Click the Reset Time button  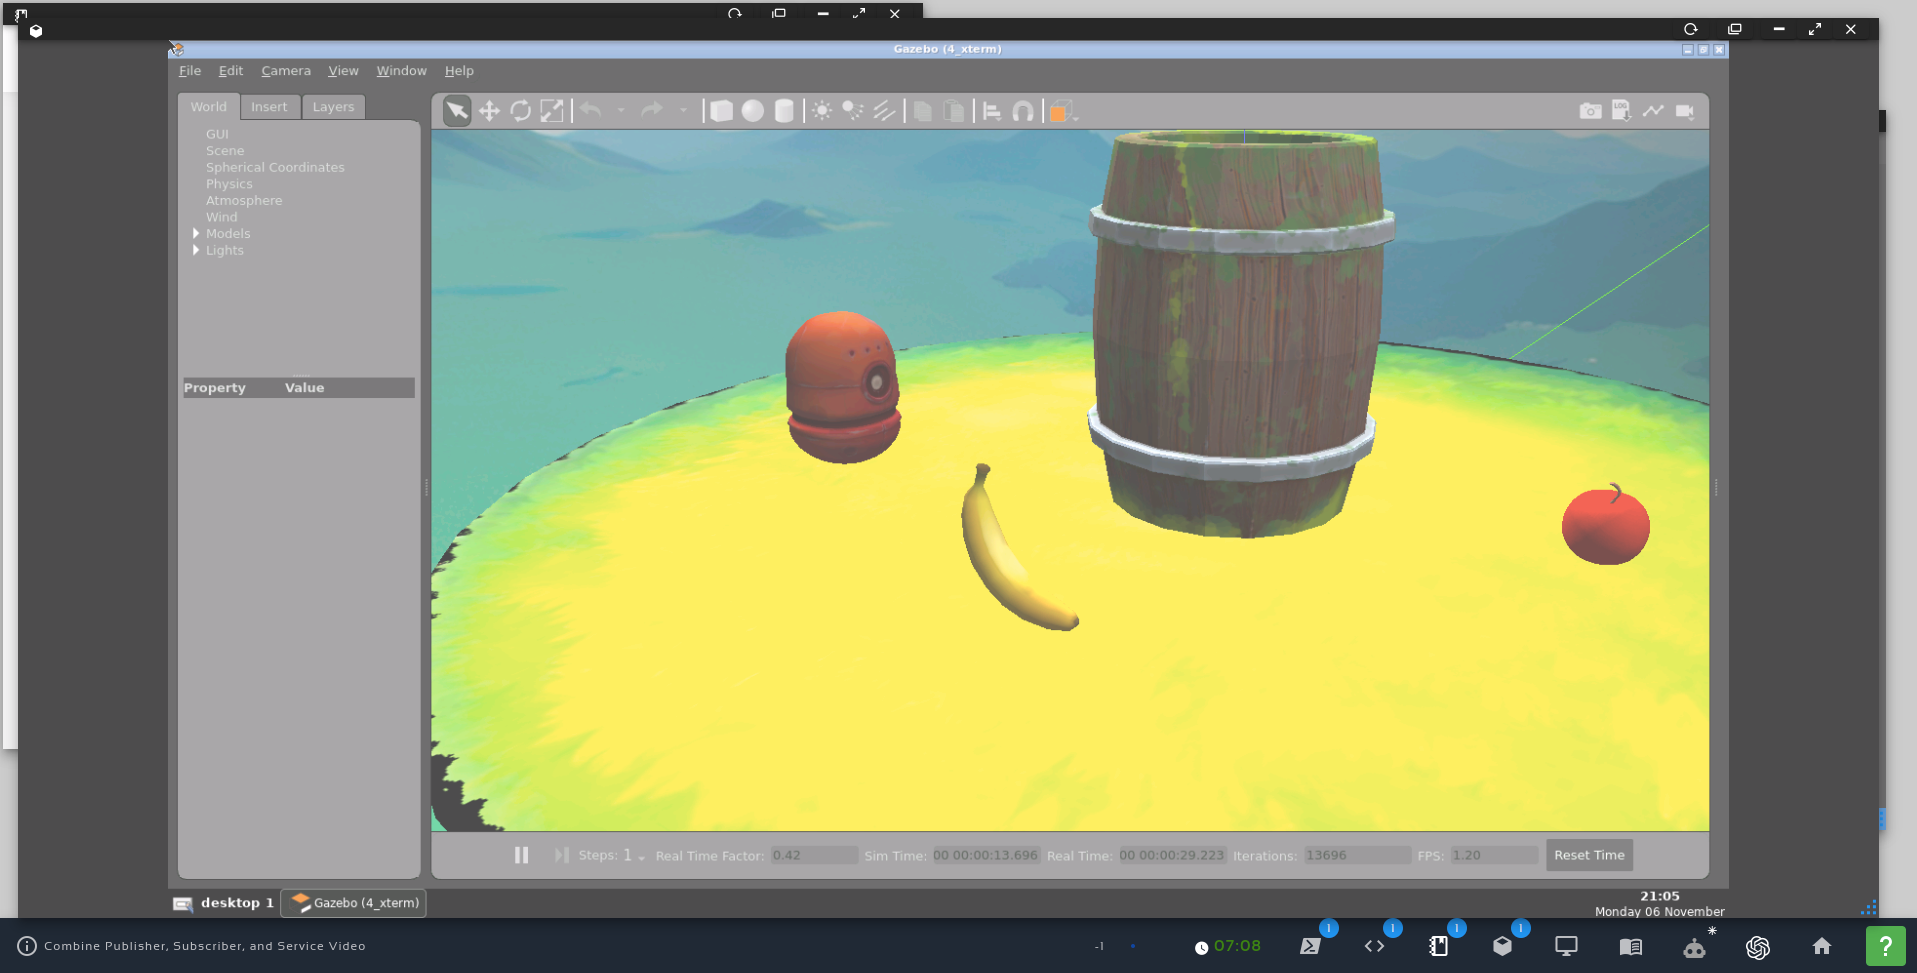pyautogui.click(x=1588, y=855)
